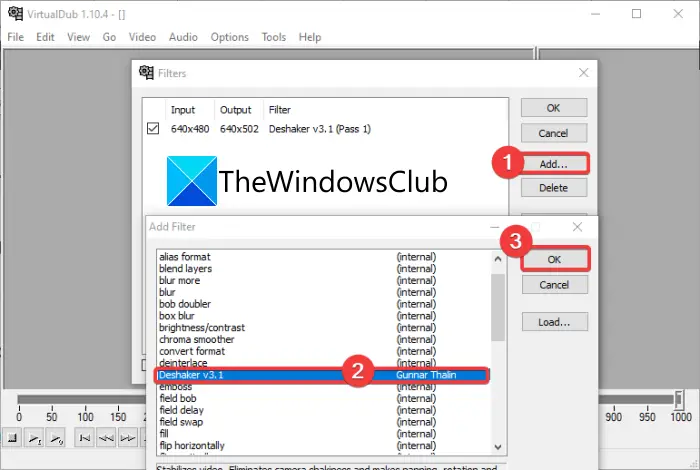Confirm Add Filter with OK

click(554, 259)
